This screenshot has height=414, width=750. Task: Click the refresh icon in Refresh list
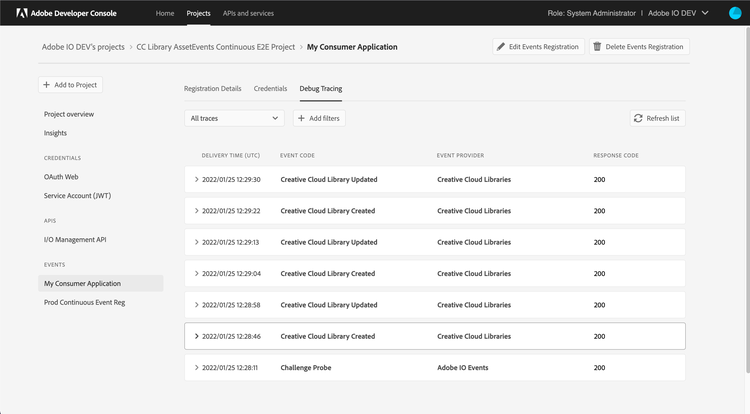click(x=638, y=118)
